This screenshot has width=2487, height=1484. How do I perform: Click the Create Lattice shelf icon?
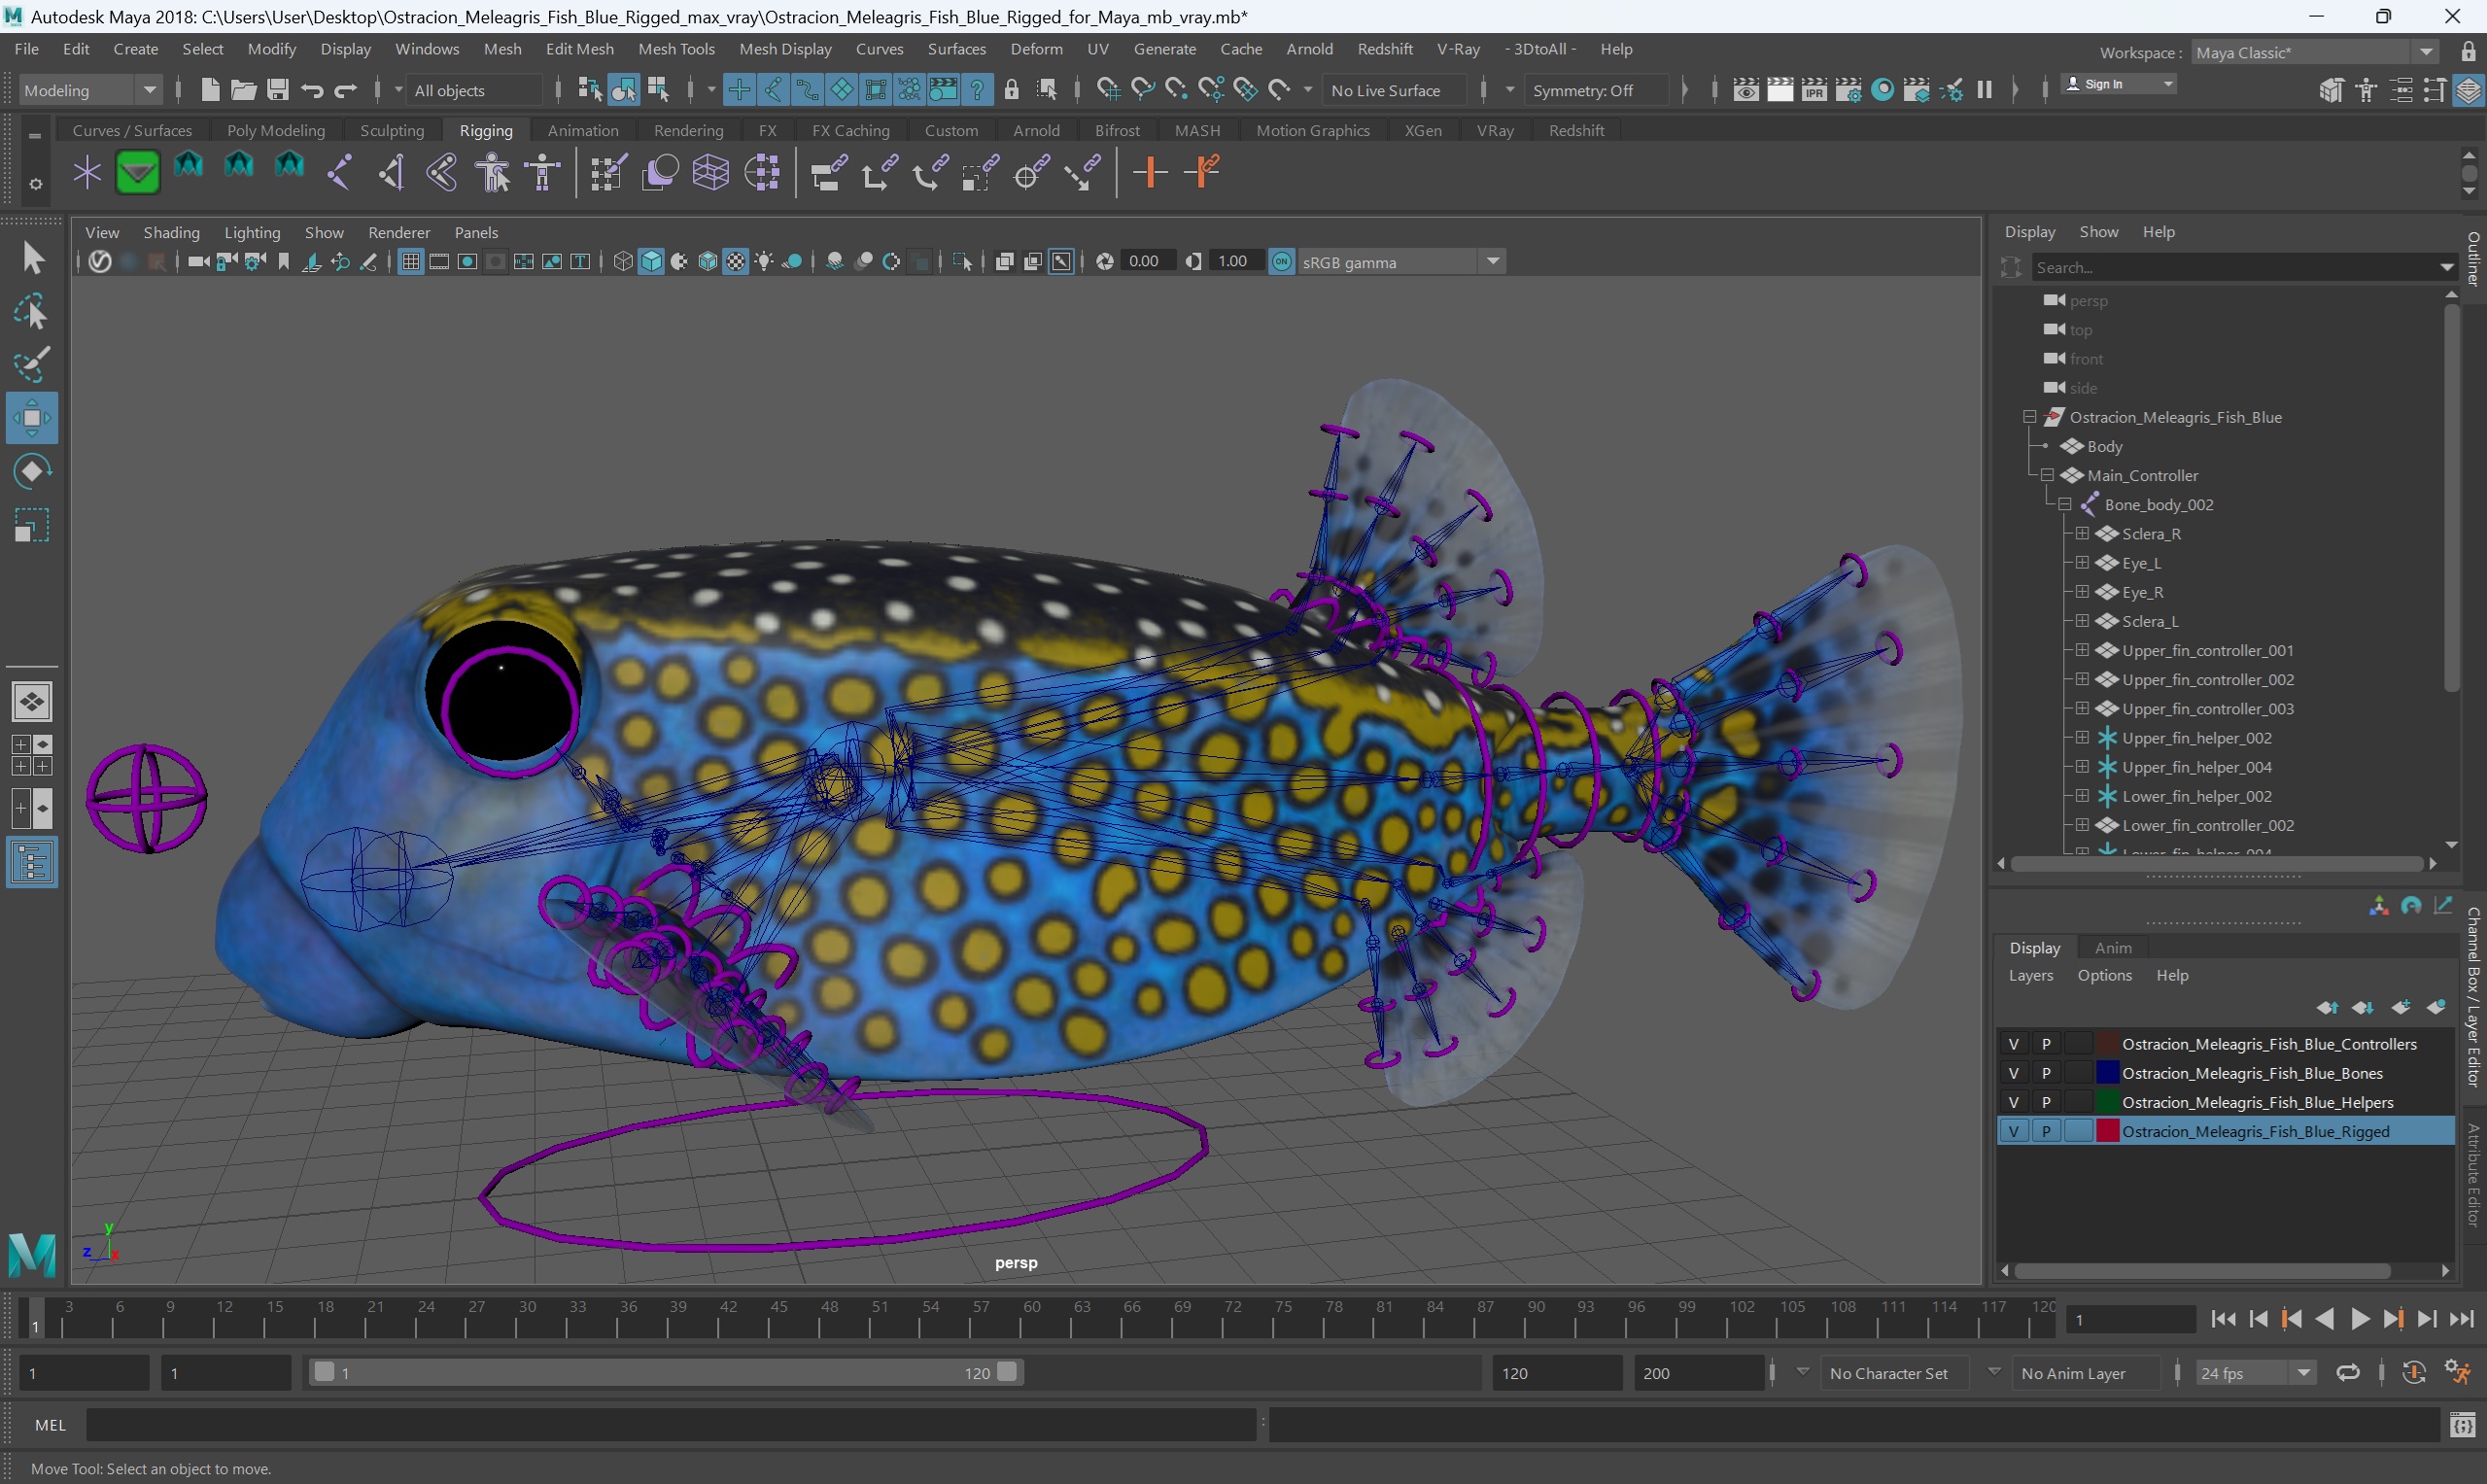tap(710, 173)
